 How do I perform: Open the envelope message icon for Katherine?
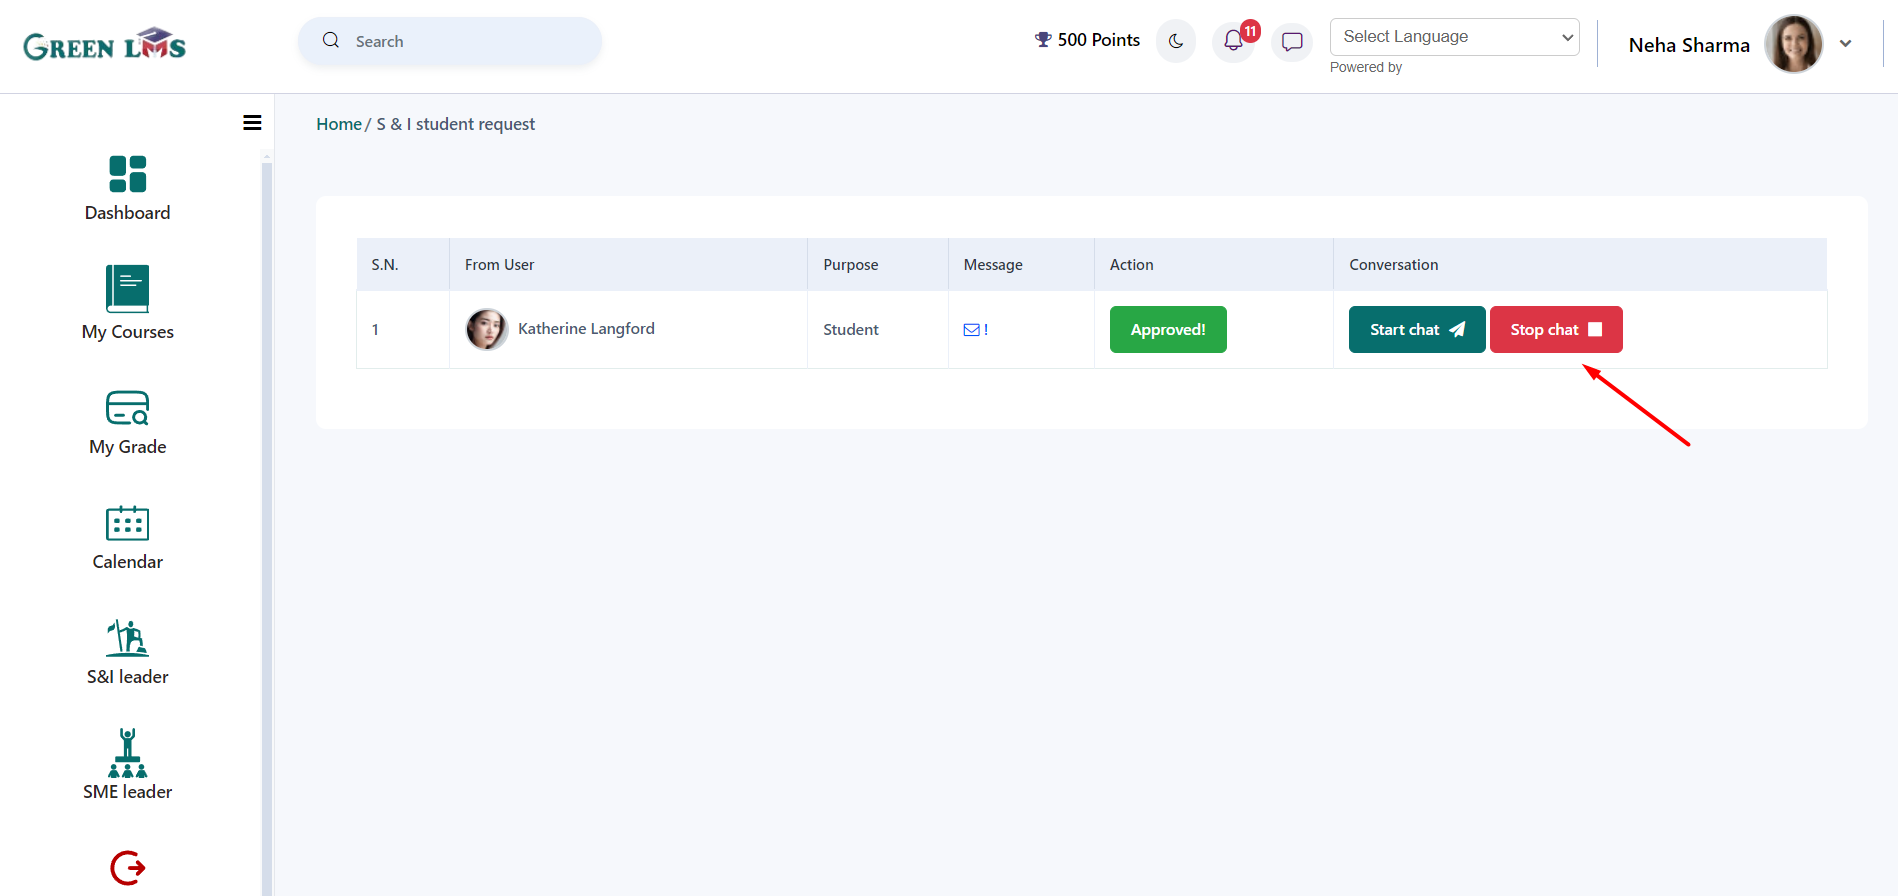pos(971,330)
